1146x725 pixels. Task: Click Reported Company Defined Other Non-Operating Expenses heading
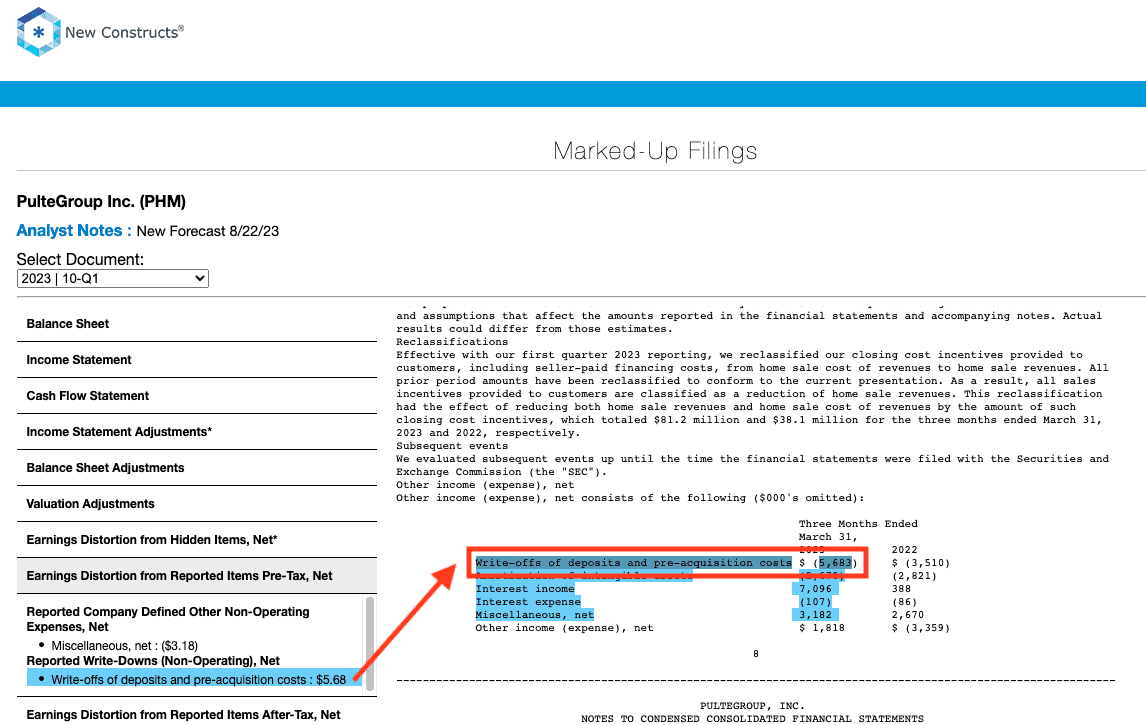[167, 619]
